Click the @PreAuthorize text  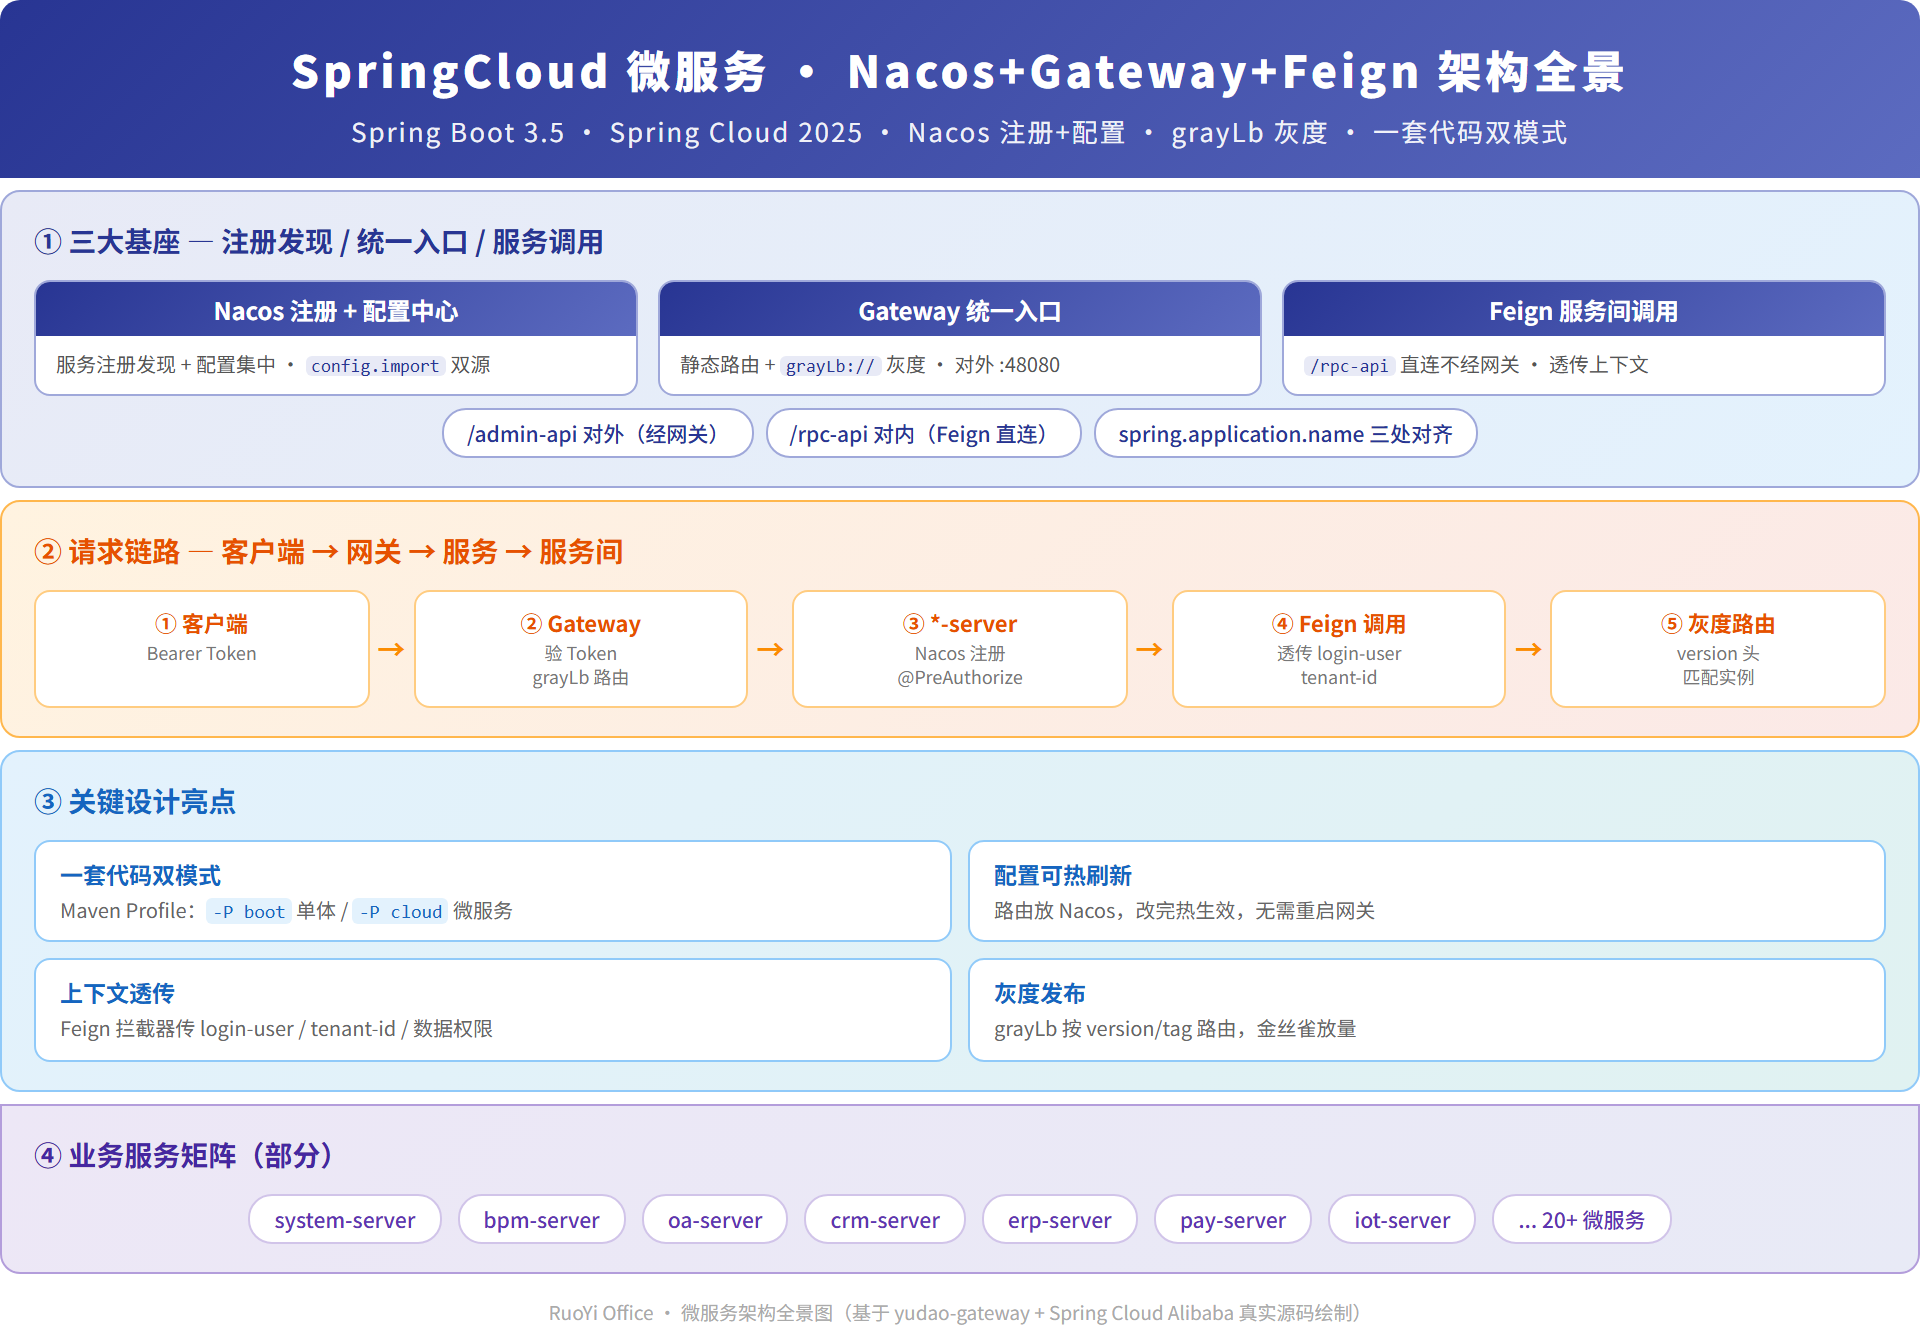pos(960,678)
